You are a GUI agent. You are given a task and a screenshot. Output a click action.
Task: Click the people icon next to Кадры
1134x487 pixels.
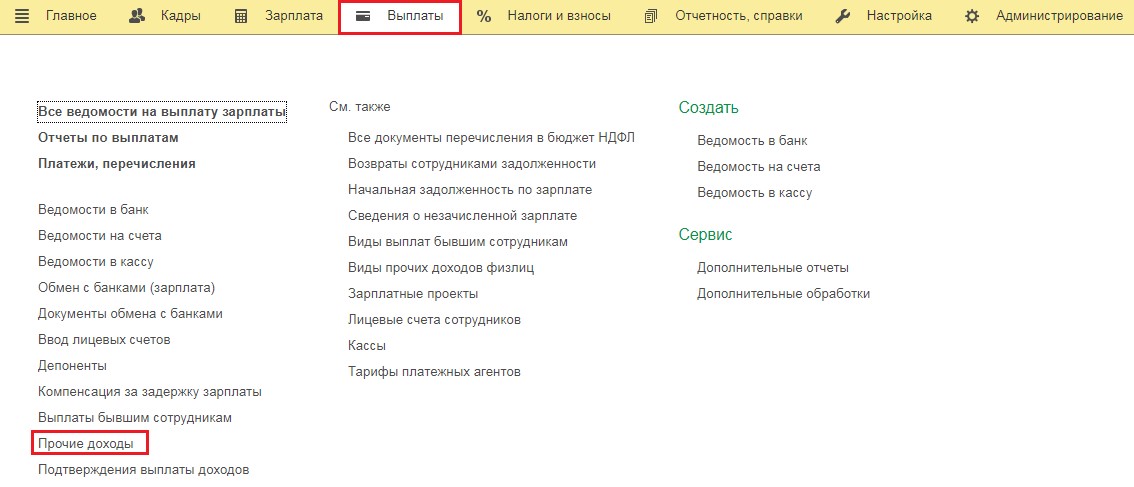click(137, 16)
